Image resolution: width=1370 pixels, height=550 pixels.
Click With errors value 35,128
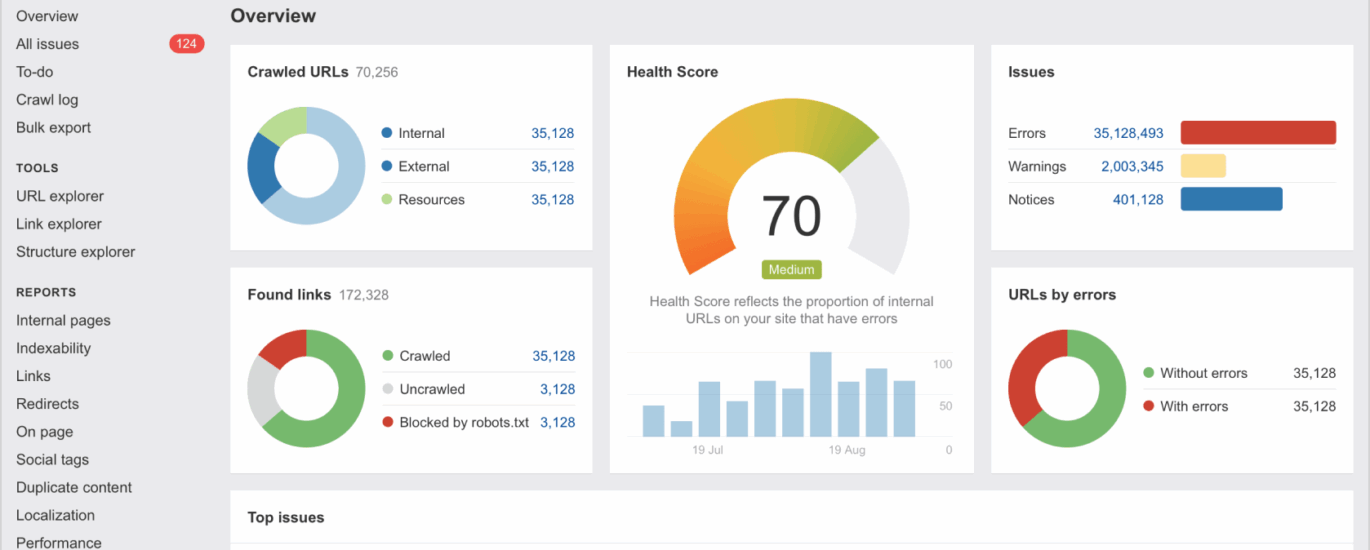coord(1314,406)
